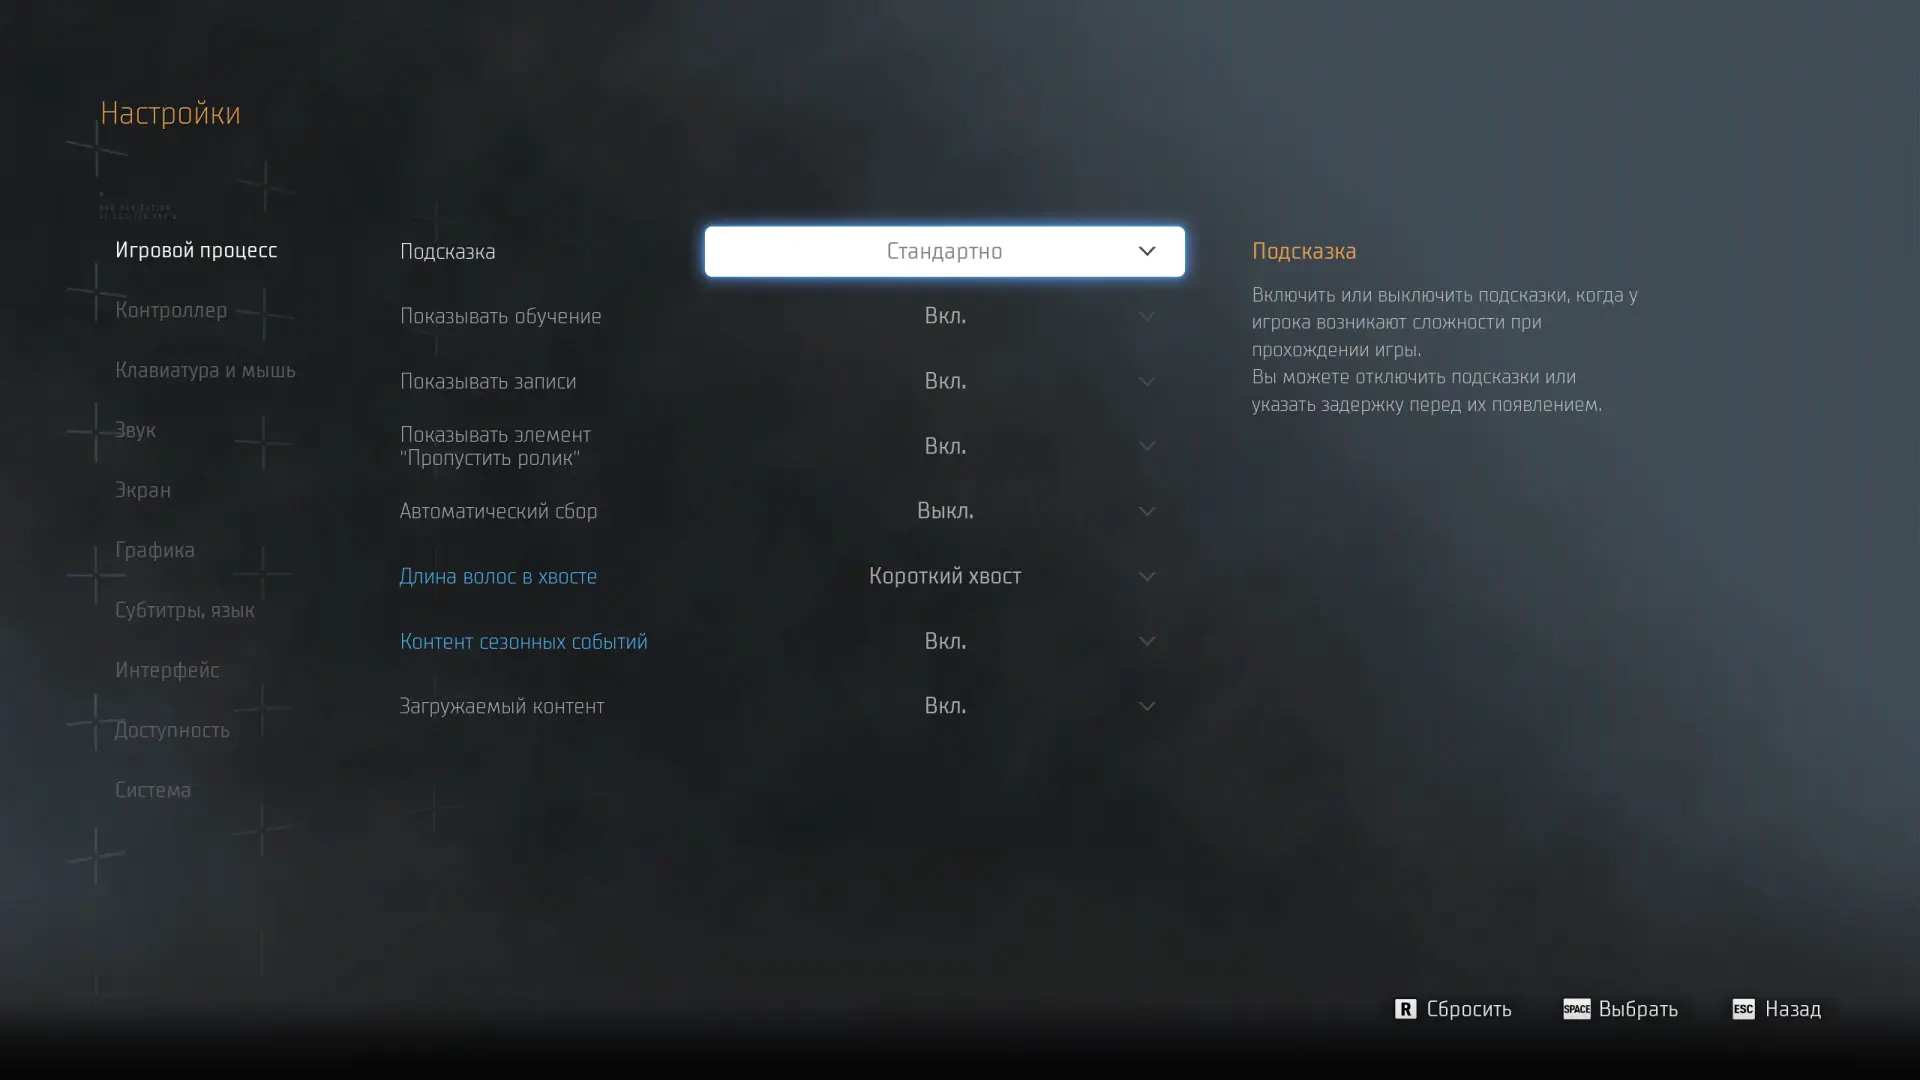The height and width of the screenshot is (1080, 1920).
Task: Open the Контроллер settings category
Action: 171,310
